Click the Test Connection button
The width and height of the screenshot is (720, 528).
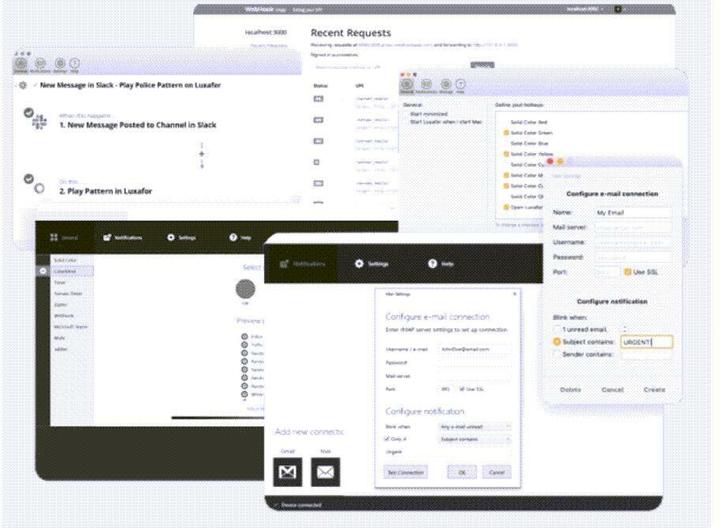pyautogui.click(x=405, y=471)
